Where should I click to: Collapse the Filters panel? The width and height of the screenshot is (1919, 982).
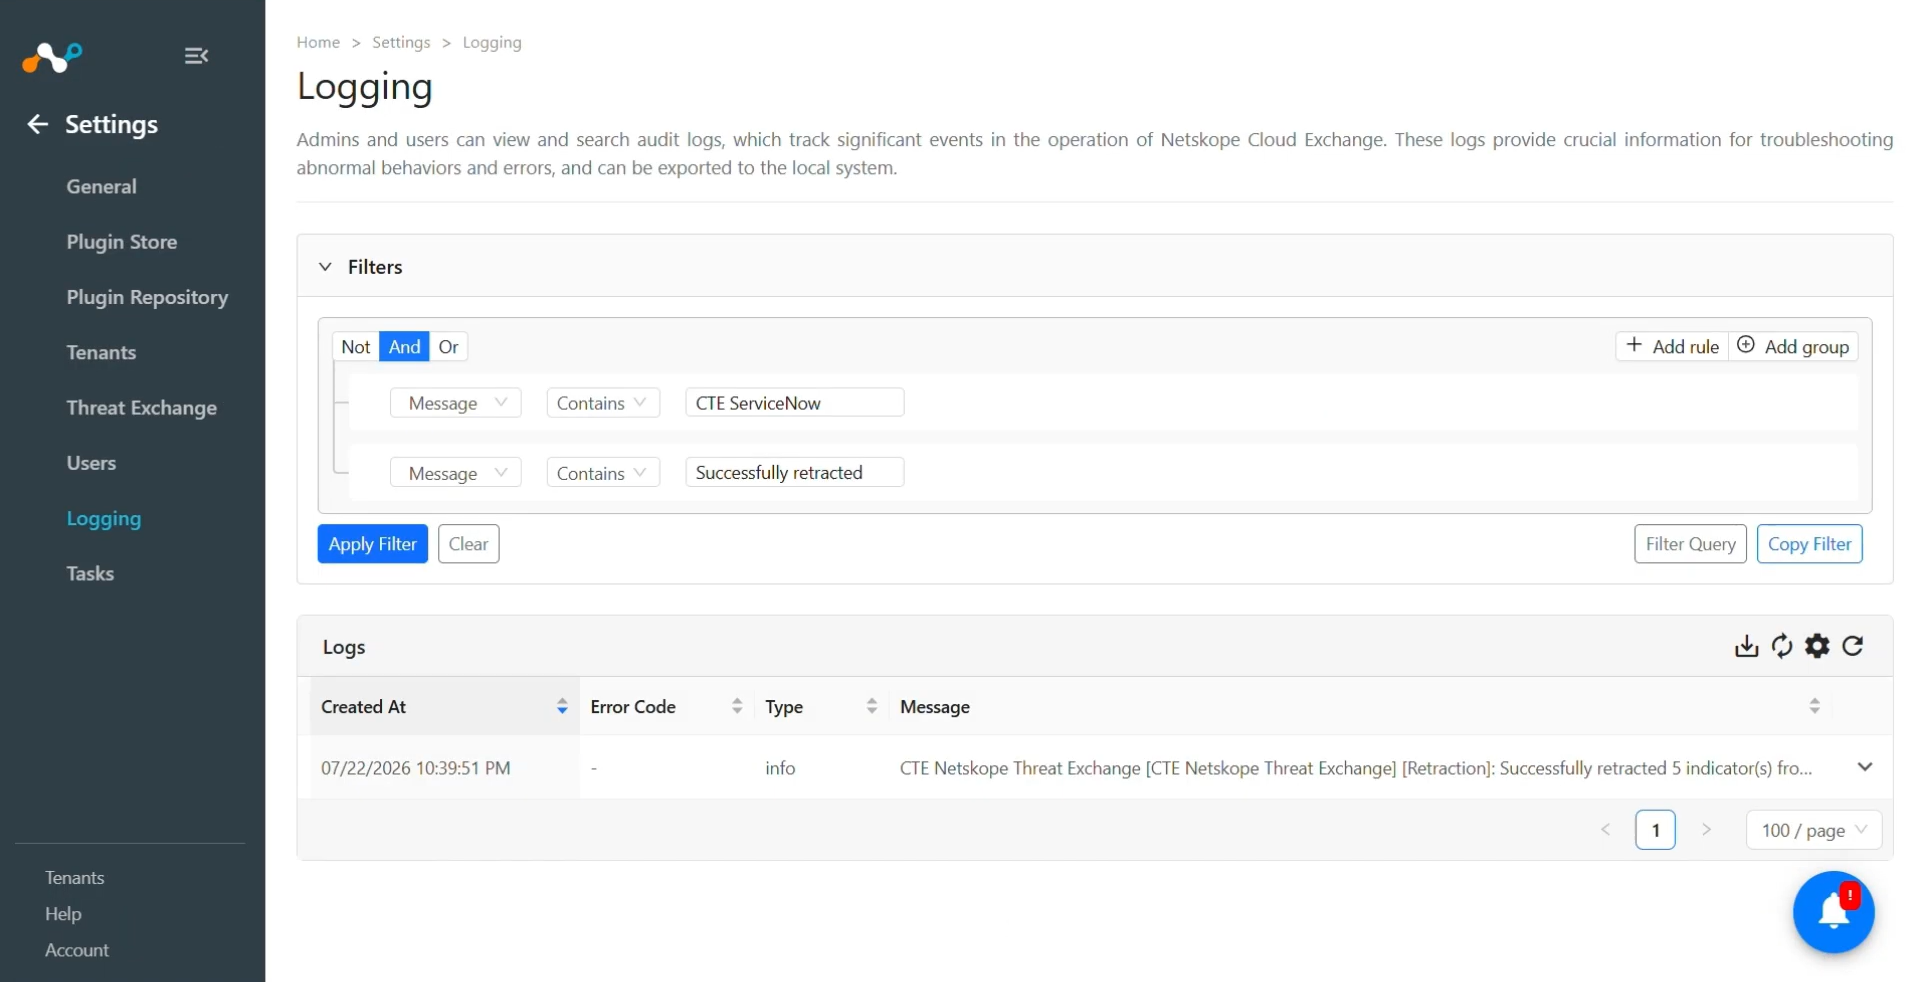click(x=325, y=267)
